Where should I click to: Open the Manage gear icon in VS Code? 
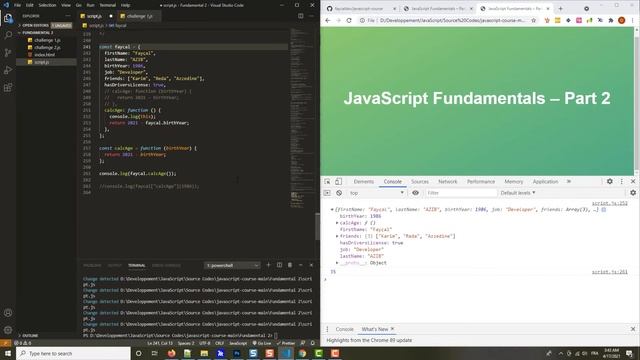point(8,330)
